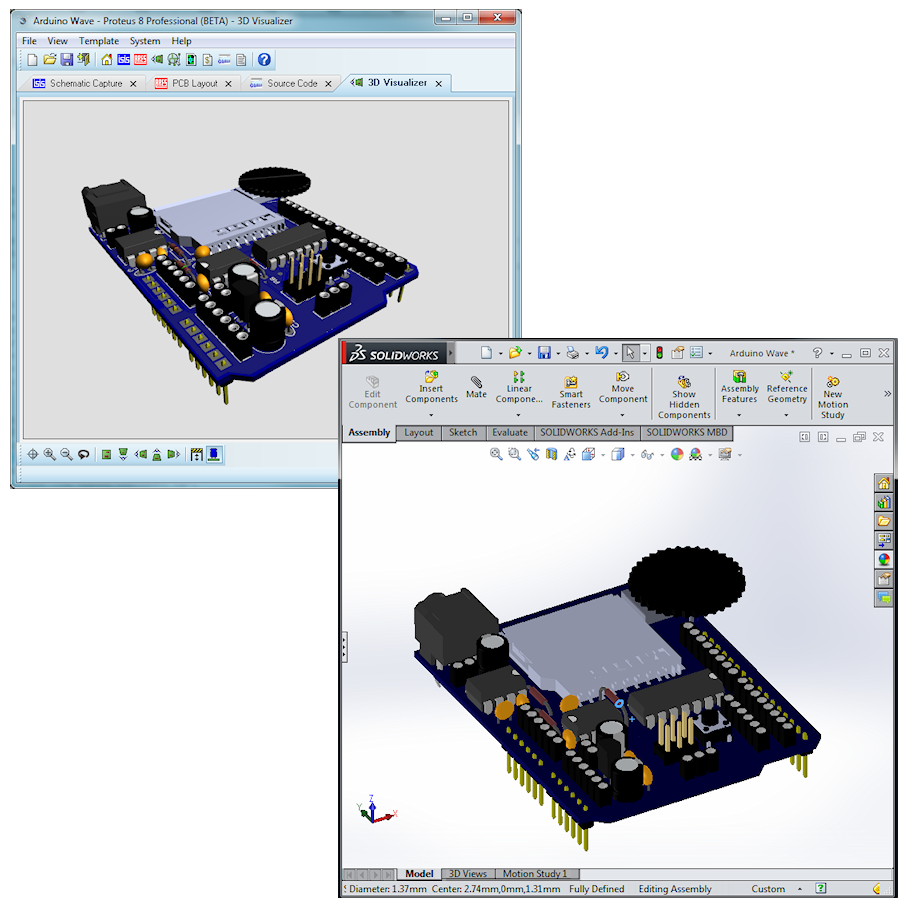Click SolidWorks Section View icon
Image resolution: width=900 pixels, height=900 pixels.
[551, 455]
